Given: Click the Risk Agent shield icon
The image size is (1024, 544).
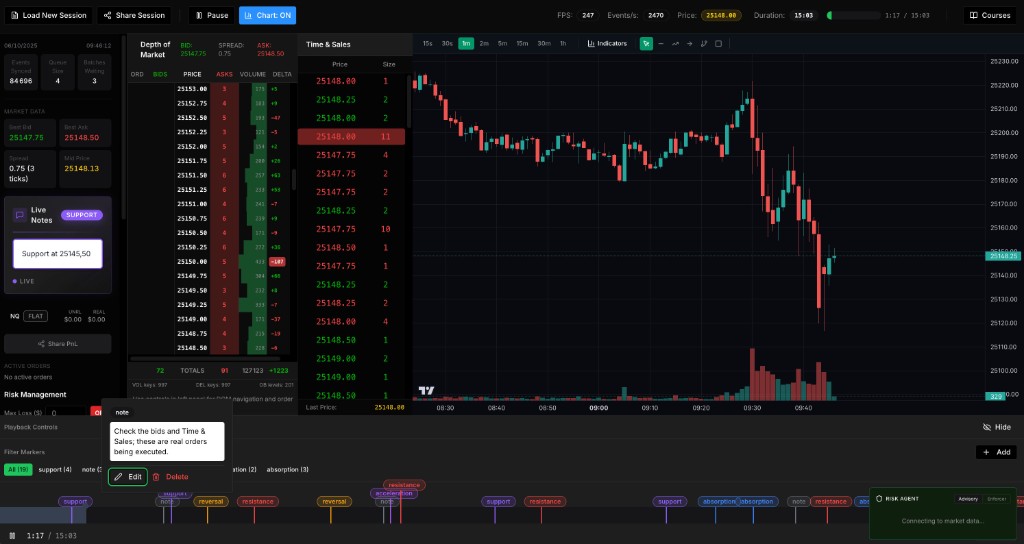Looking at the screenshot, I should (879, 498).
